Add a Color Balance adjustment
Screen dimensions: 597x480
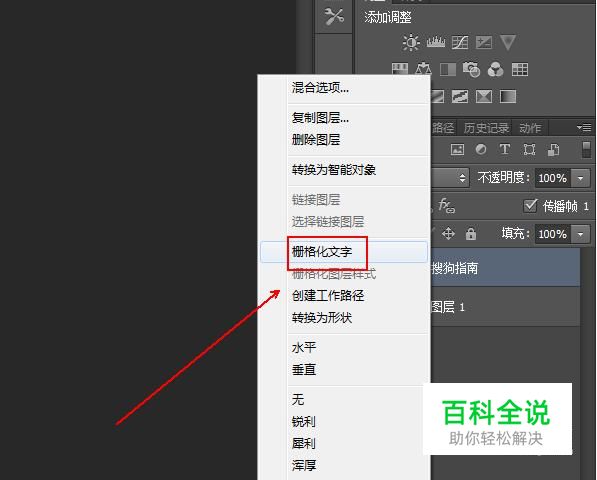tap(423, 69)
